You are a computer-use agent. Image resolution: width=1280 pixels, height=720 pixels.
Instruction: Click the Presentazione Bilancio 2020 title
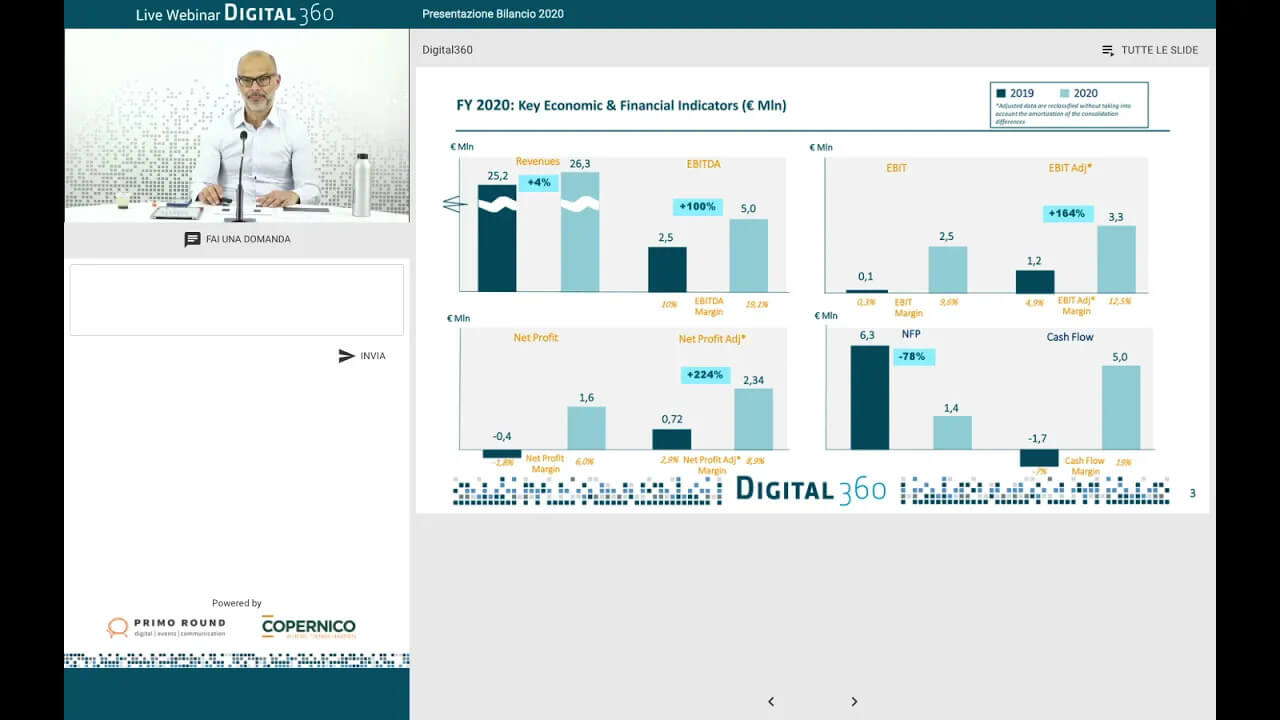(x=493, y=14)
